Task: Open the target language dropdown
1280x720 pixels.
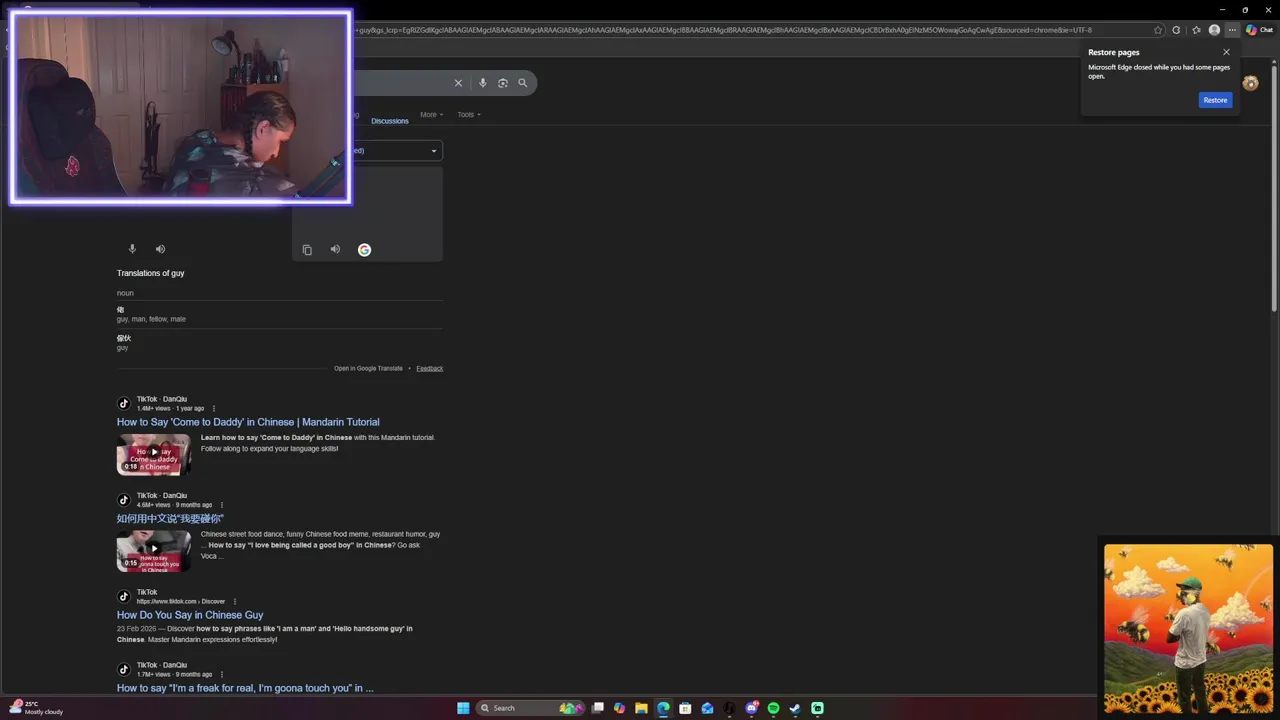Action: [397, 151]
